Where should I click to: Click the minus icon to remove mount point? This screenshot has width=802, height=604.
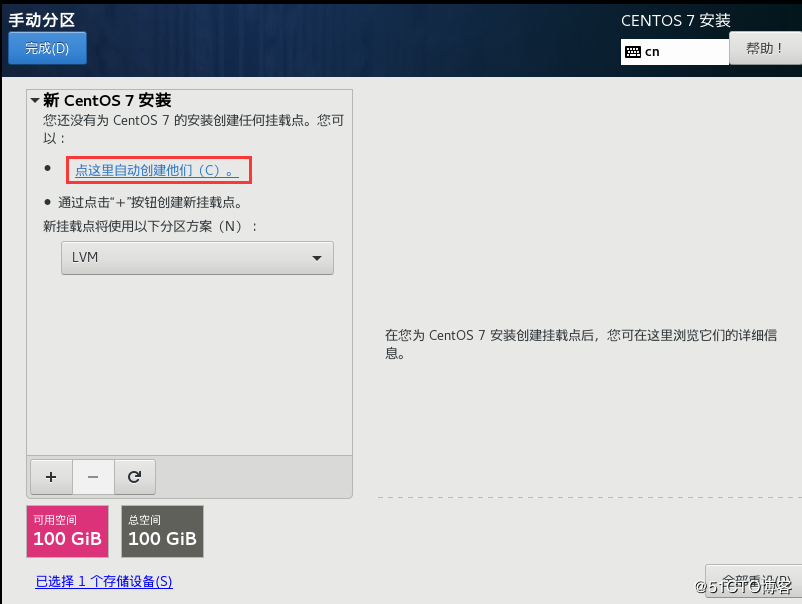[x=93, y=477]
